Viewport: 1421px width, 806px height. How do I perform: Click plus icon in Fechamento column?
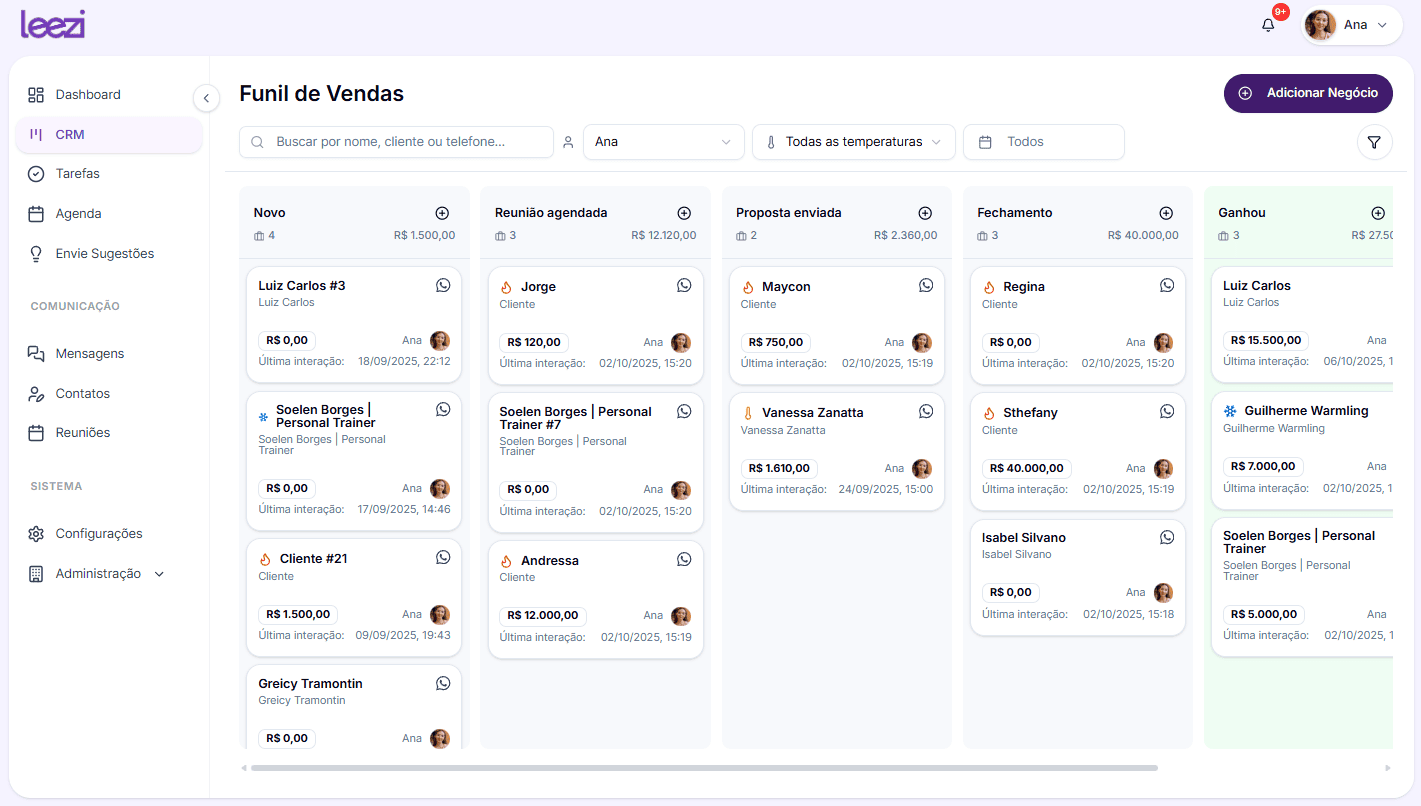click(1166, 213)
